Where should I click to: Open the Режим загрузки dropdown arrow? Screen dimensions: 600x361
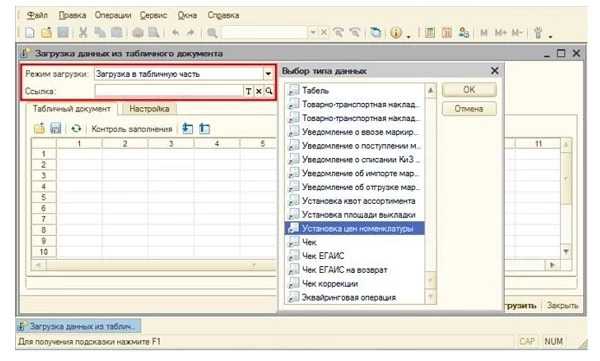(x=268, y=74)
